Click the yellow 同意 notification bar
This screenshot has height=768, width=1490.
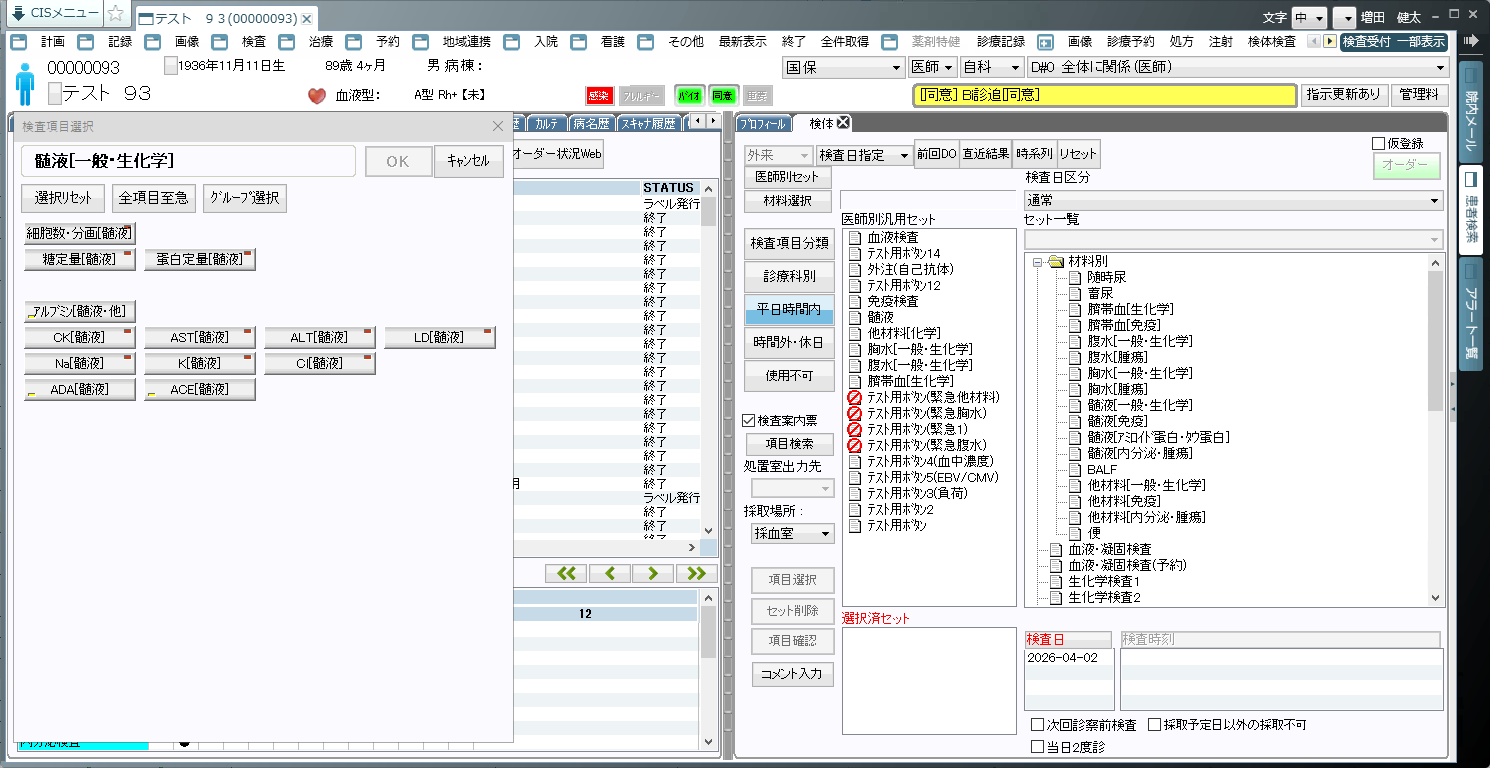[1104, 95]
